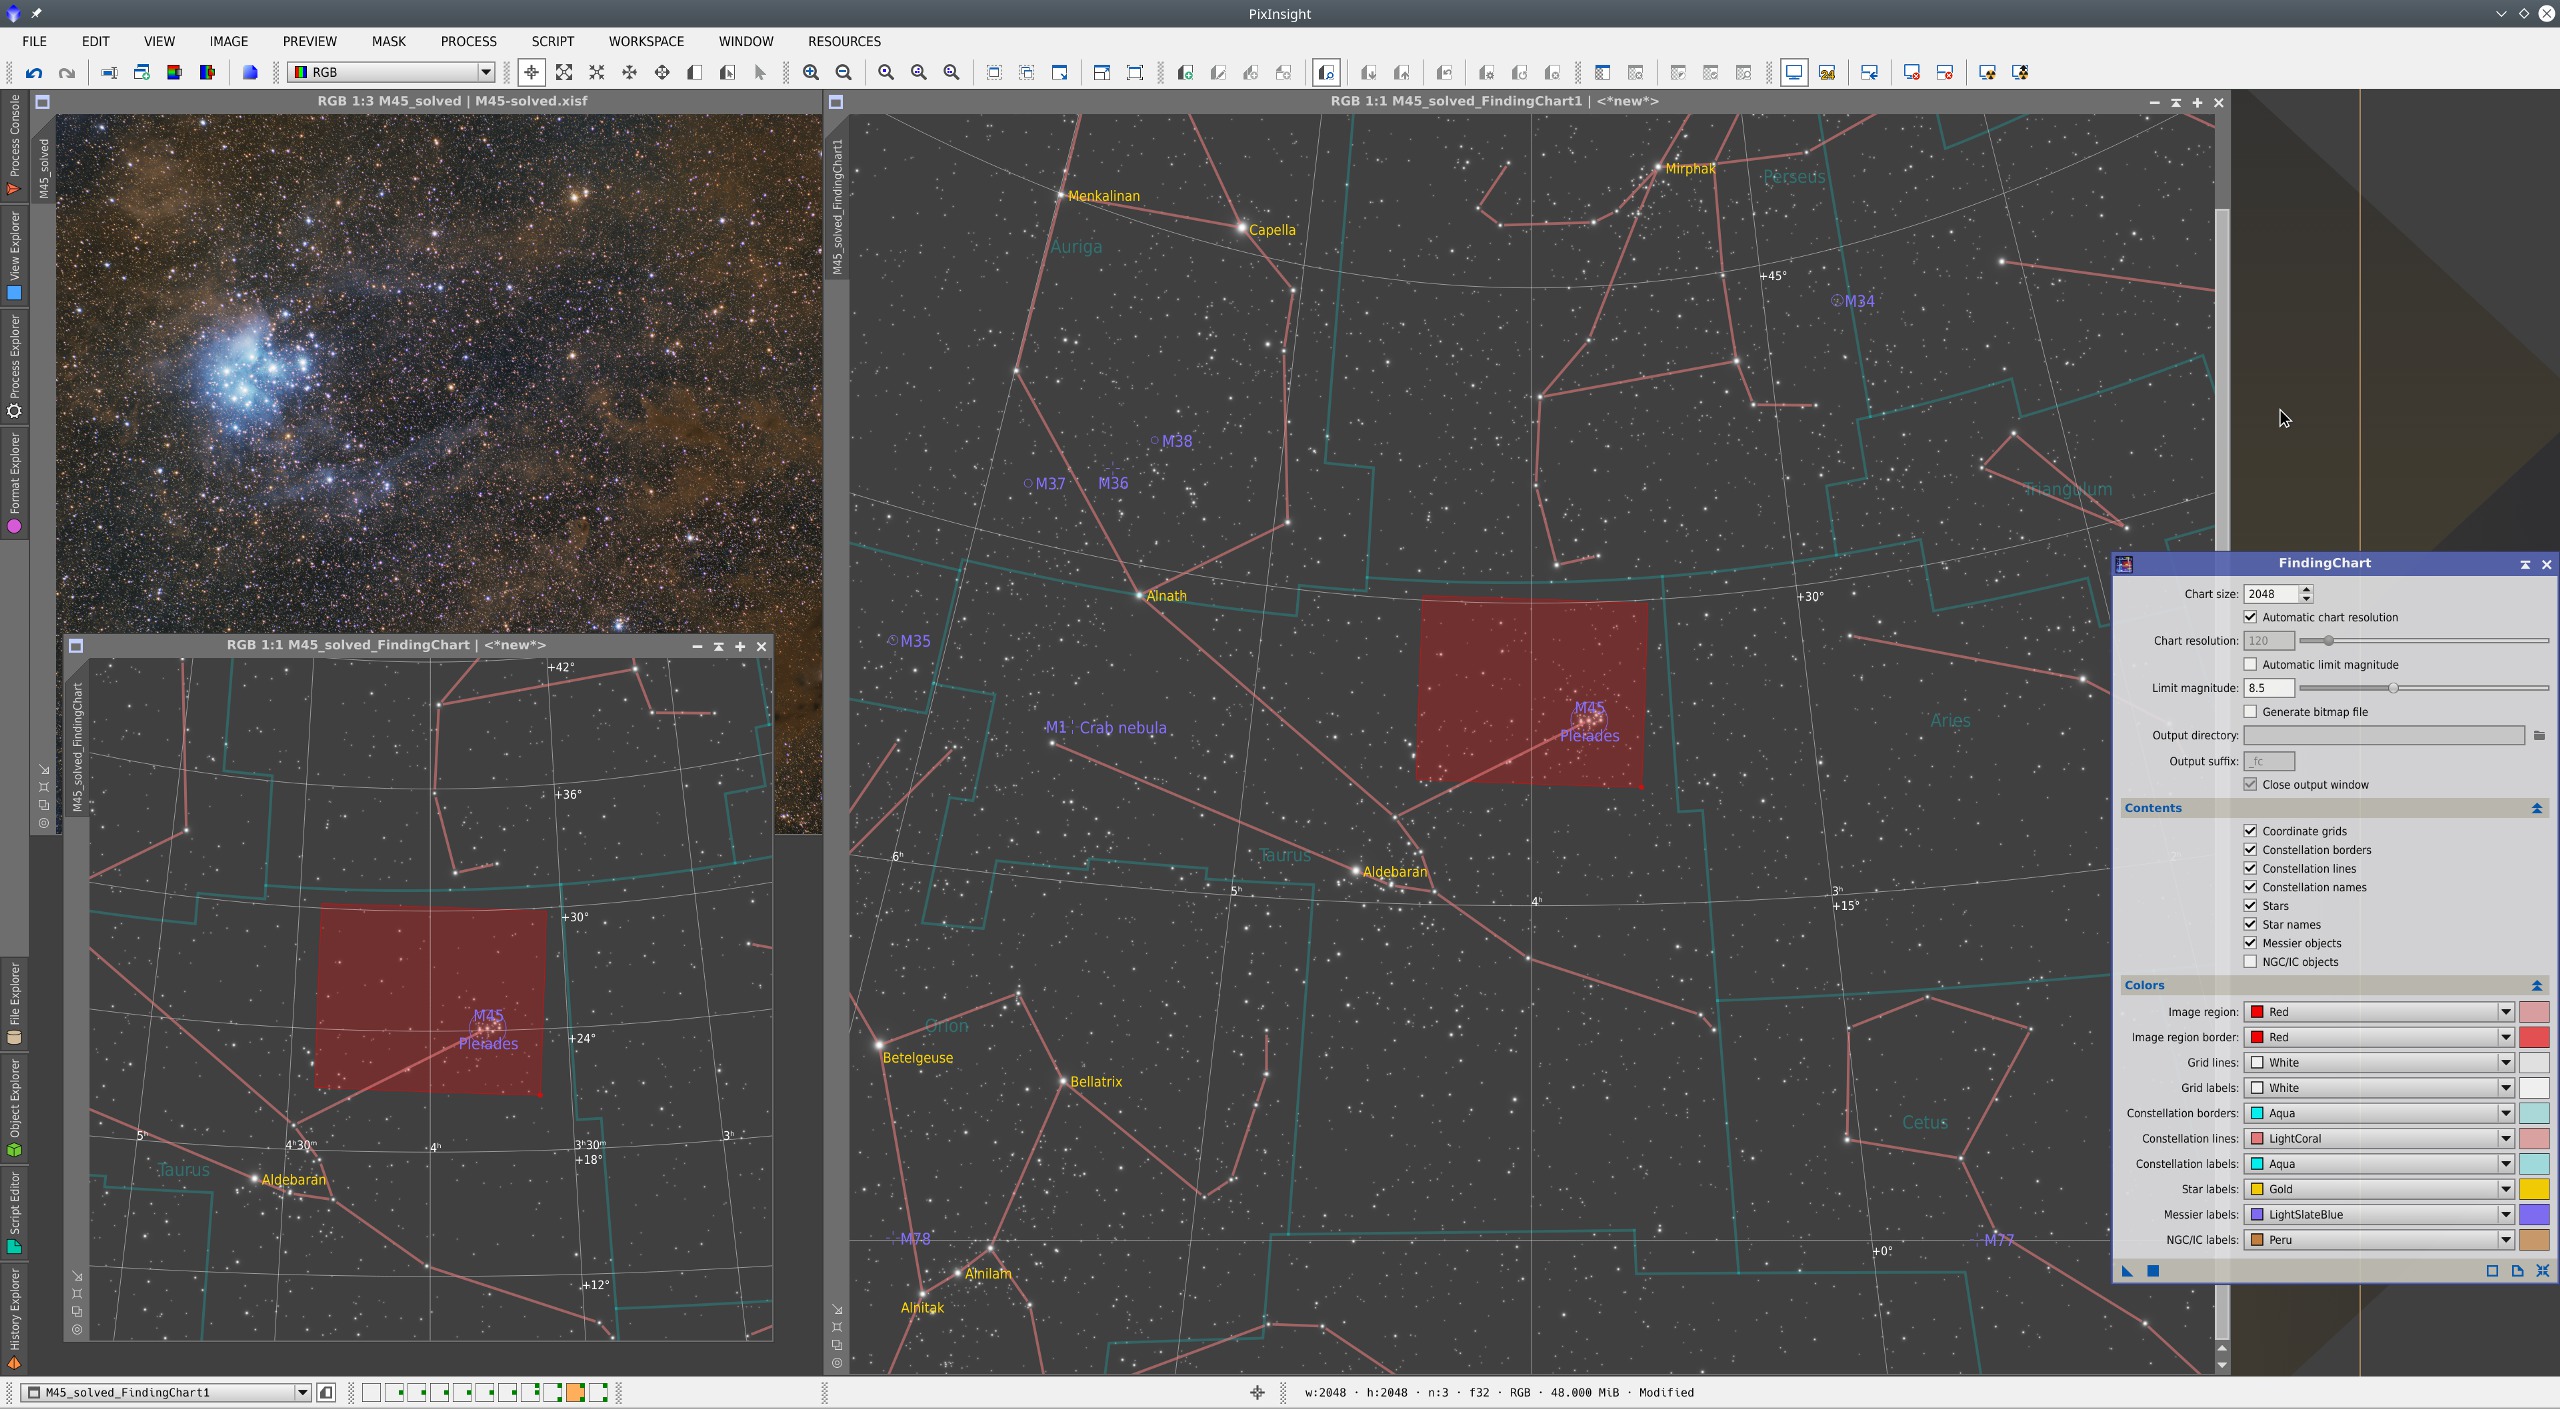2560x1409 pixels.
Task: Open the PROCESS menu
Action: [x=468, y=41]
